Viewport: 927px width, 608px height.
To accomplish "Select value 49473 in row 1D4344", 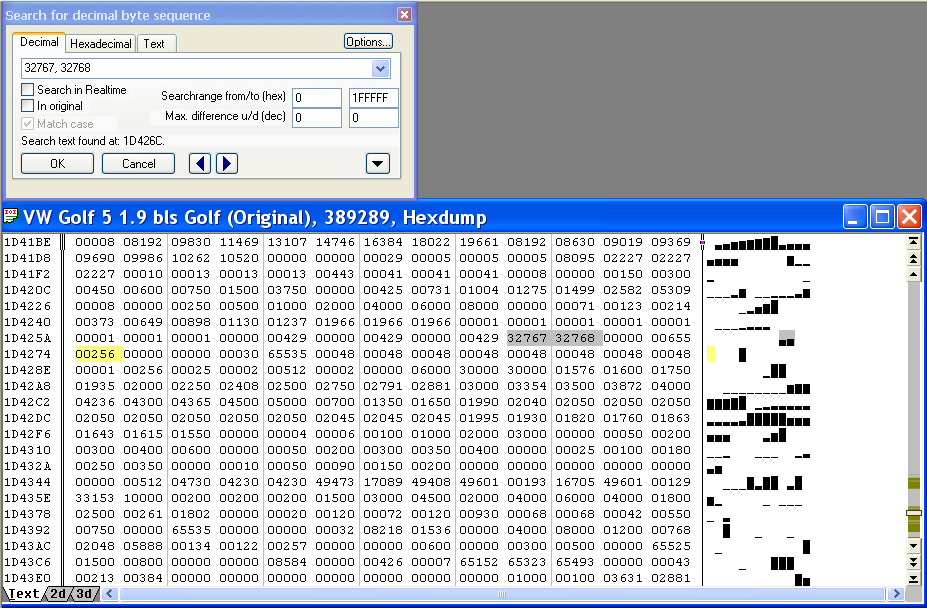I will click(335, 482).
